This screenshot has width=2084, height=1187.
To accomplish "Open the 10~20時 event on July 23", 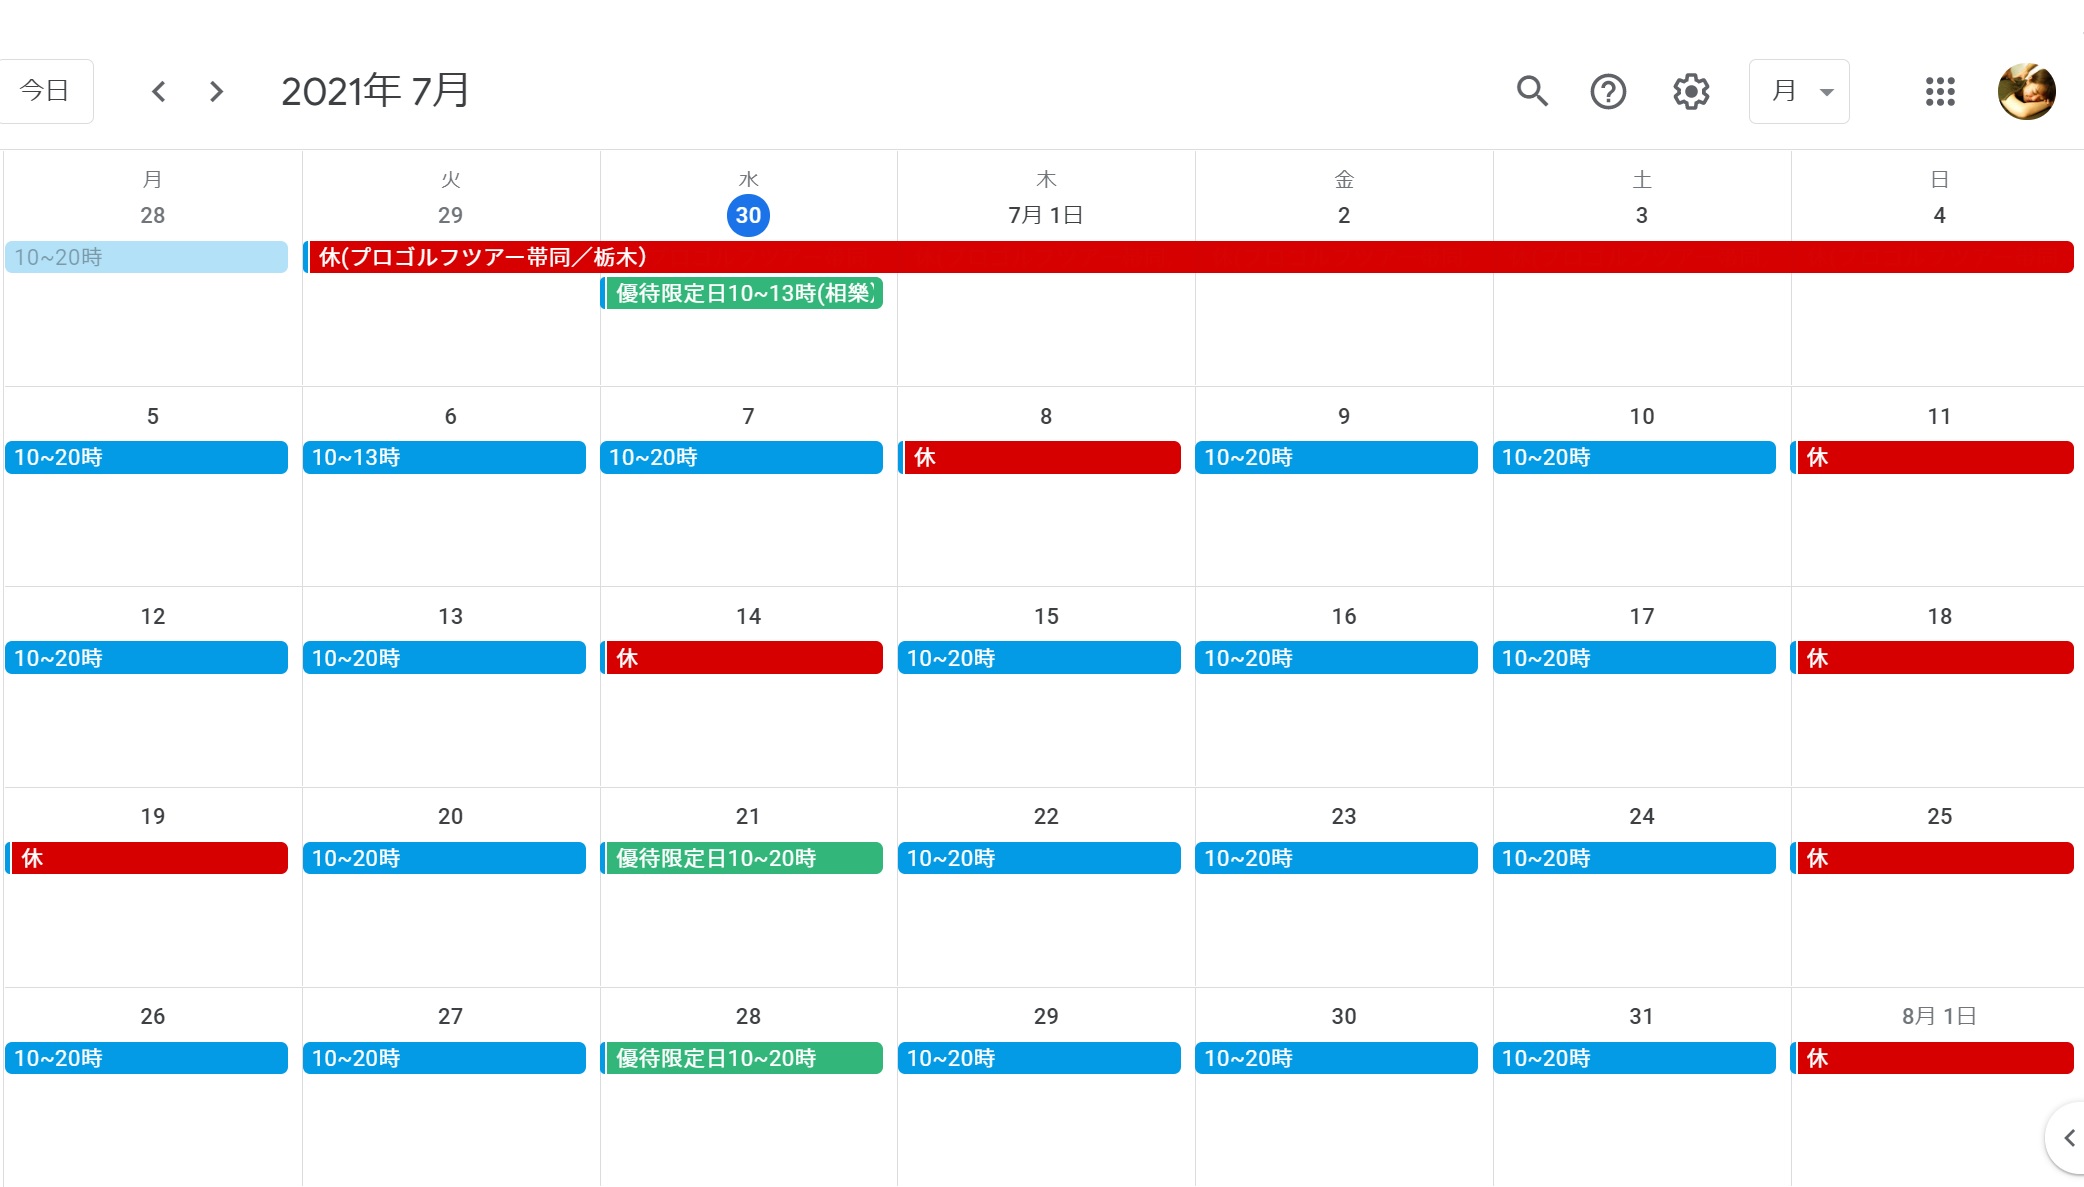I will (x=1336, y=858).
